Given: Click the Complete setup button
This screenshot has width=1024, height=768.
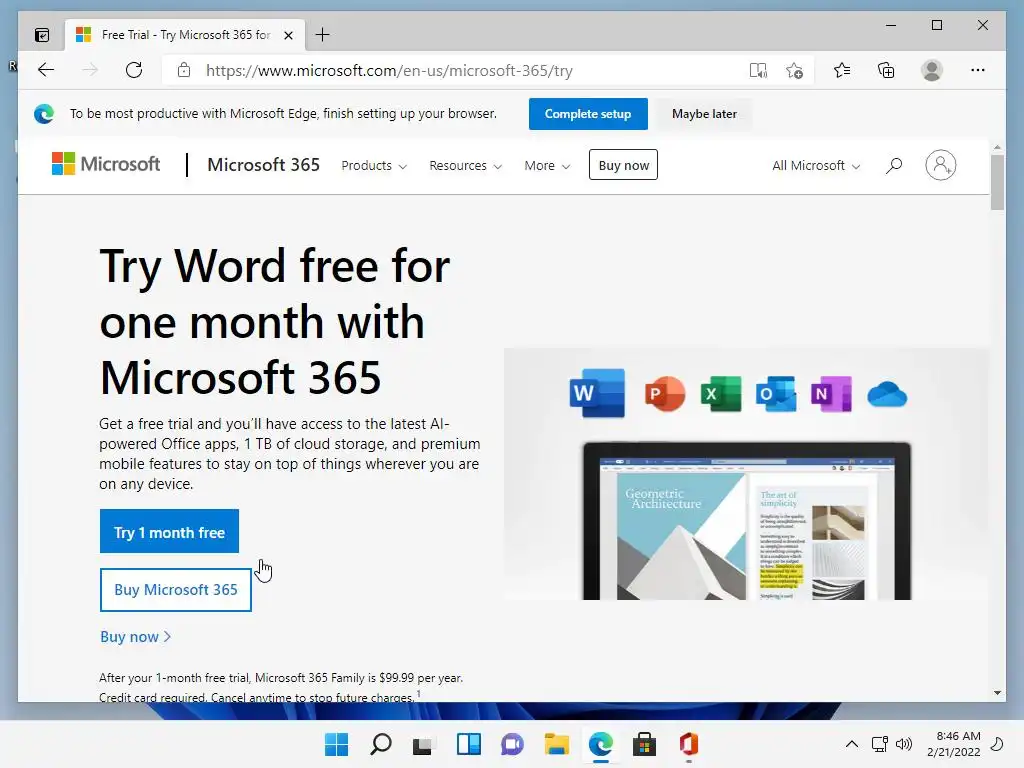Looking at the screenshot, I should click(588, 114).
